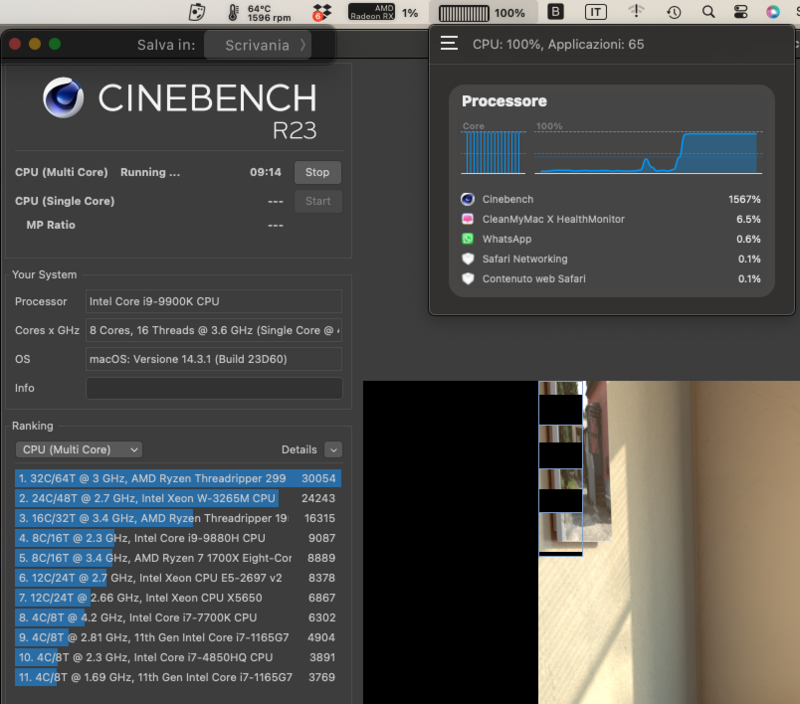Open the Dropbox menu bar icon

pos(322,12)
